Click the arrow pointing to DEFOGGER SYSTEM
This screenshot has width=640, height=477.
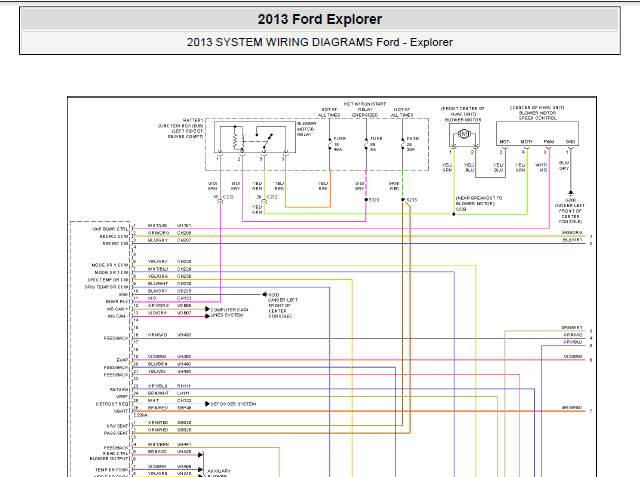[x=207, y=404]
